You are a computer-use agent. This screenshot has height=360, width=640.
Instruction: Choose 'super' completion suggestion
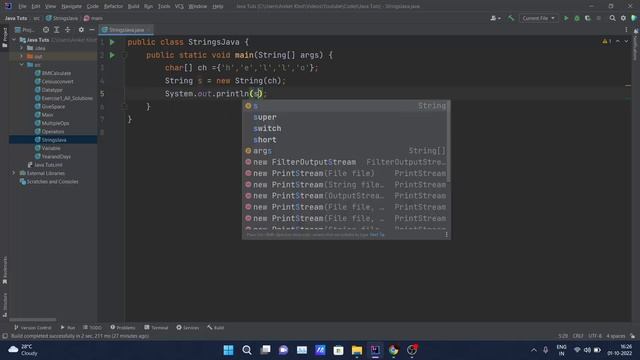click(345, 117)
